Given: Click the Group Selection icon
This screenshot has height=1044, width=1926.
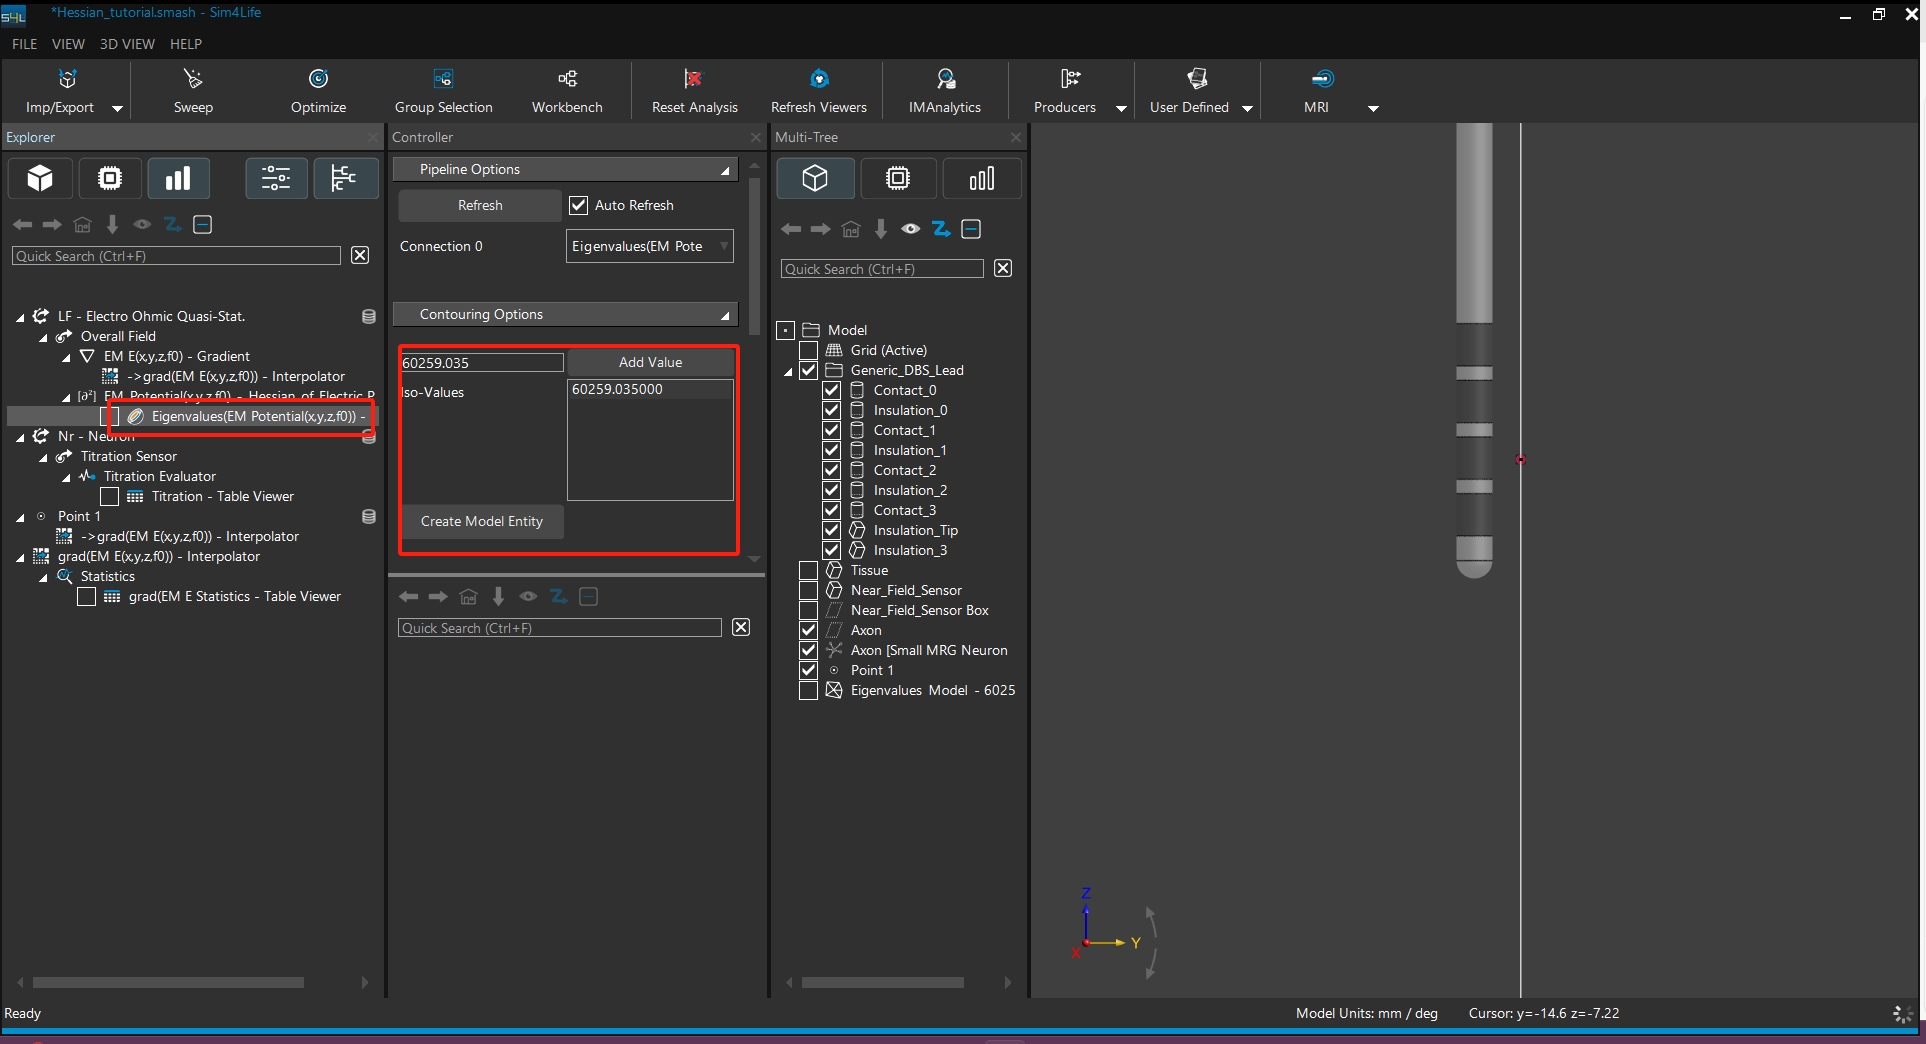Looking at the screenshot, I should pos(443,80).
